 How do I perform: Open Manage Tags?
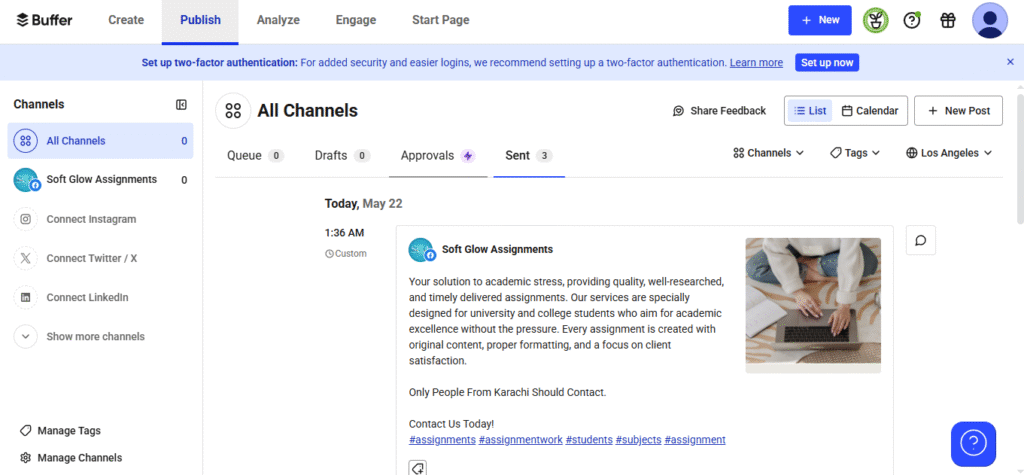(61, 431)
